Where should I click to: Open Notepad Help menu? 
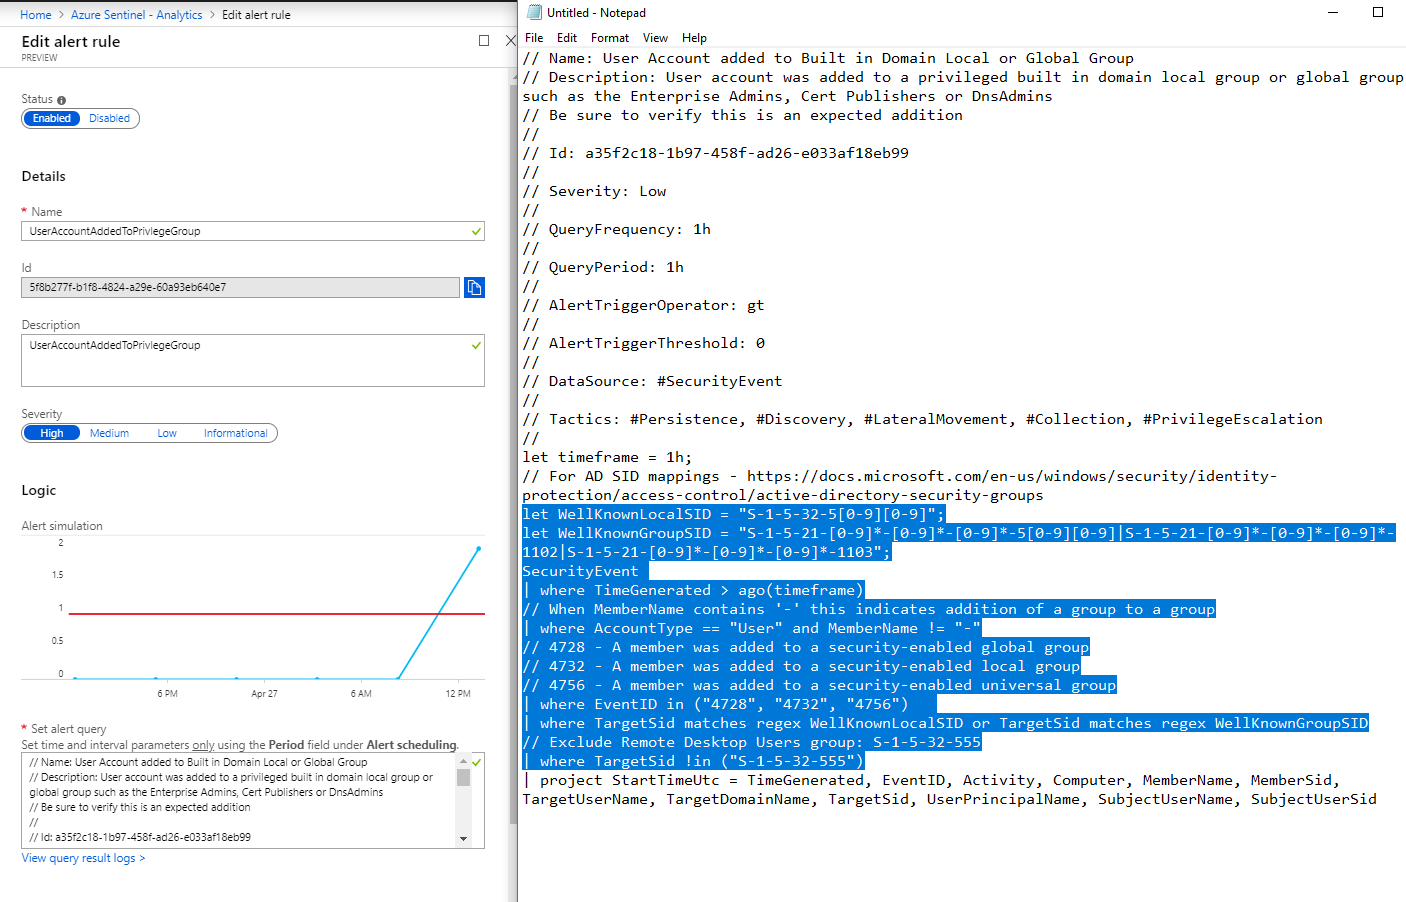(x=694, y=38)
